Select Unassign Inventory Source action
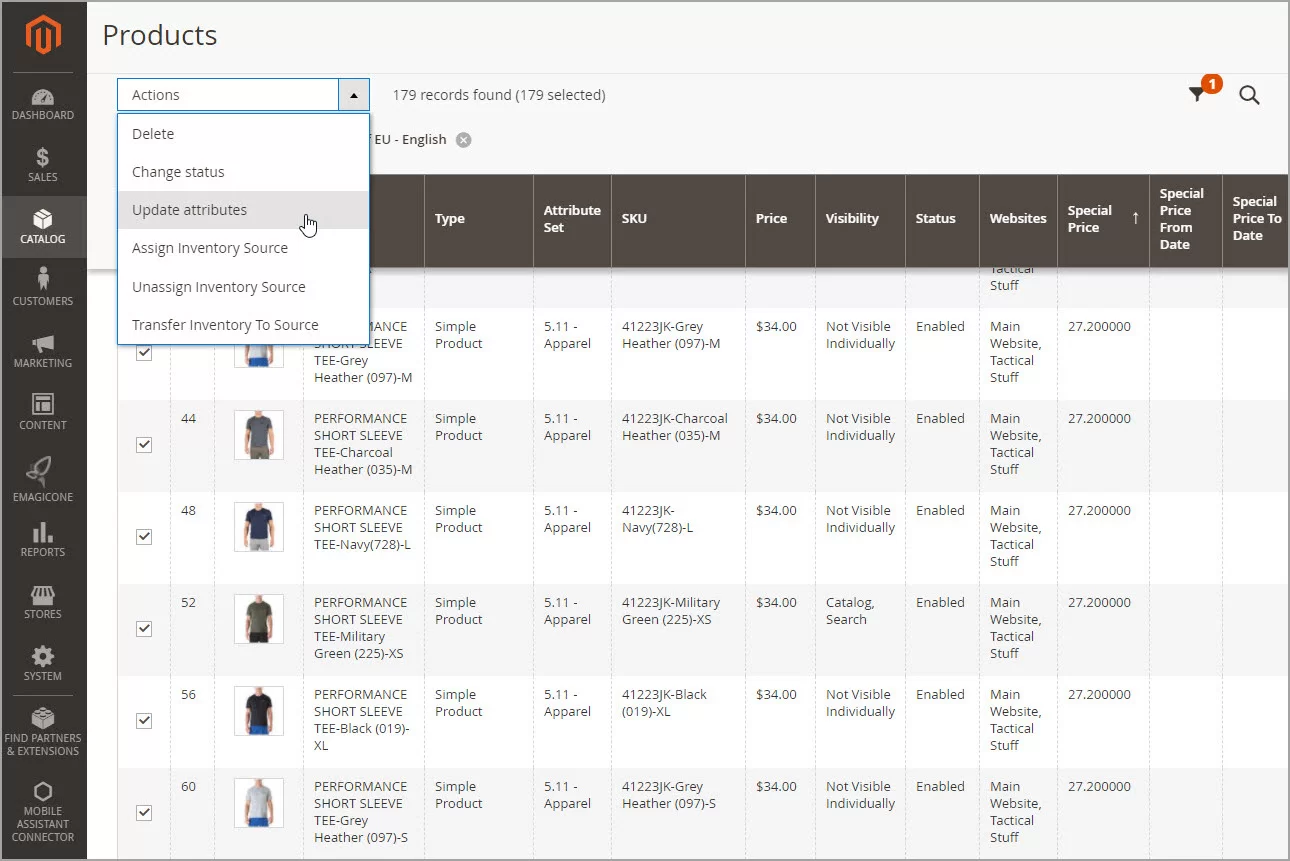This screenshot has height=861, width=1290. (x=243, y=287)
